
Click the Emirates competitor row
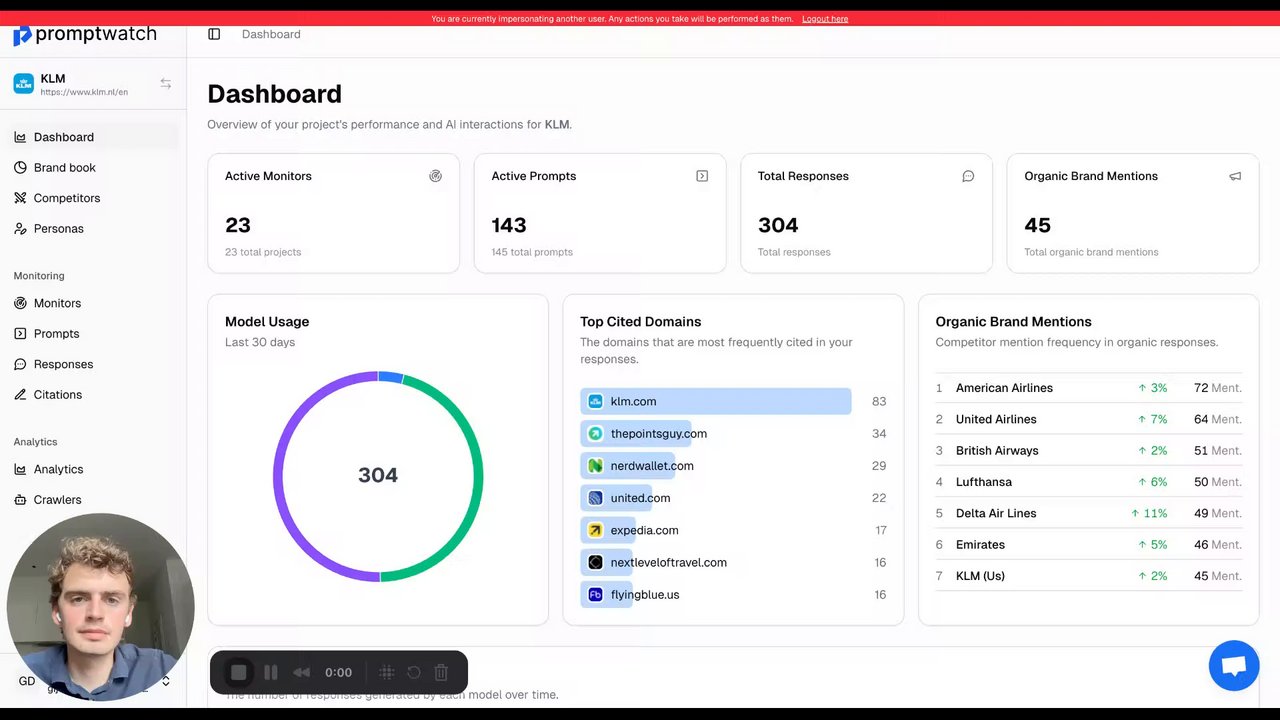(1089, 545)
